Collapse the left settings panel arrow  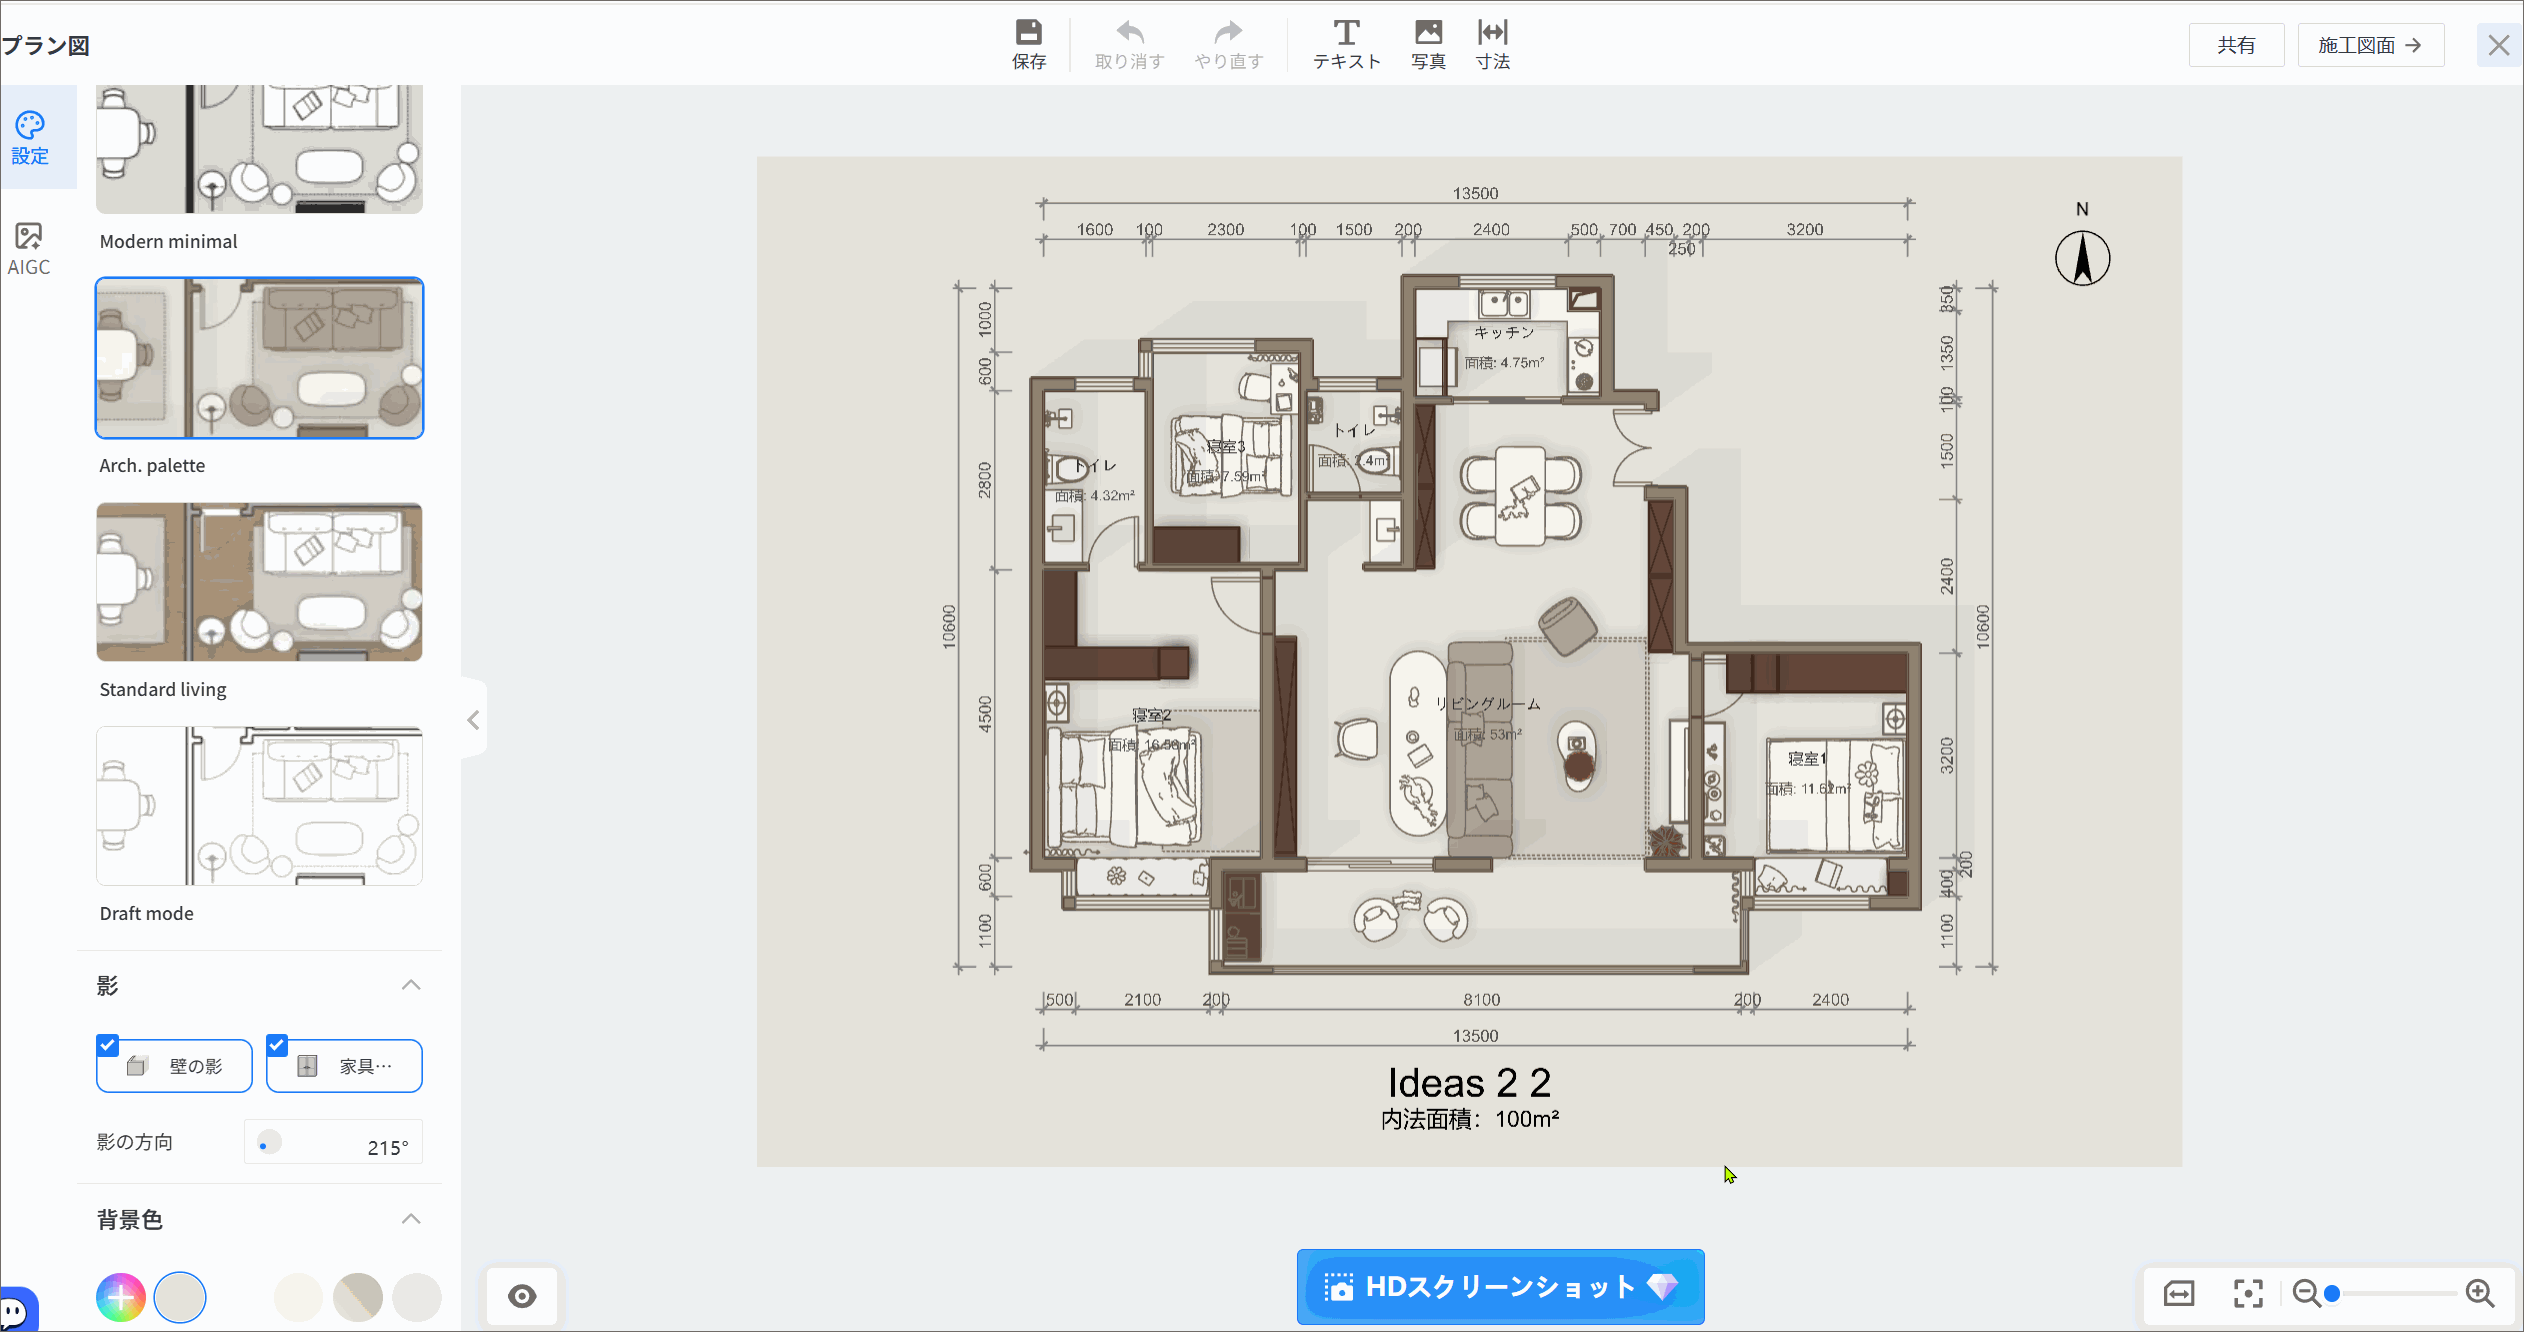(474, 720)
